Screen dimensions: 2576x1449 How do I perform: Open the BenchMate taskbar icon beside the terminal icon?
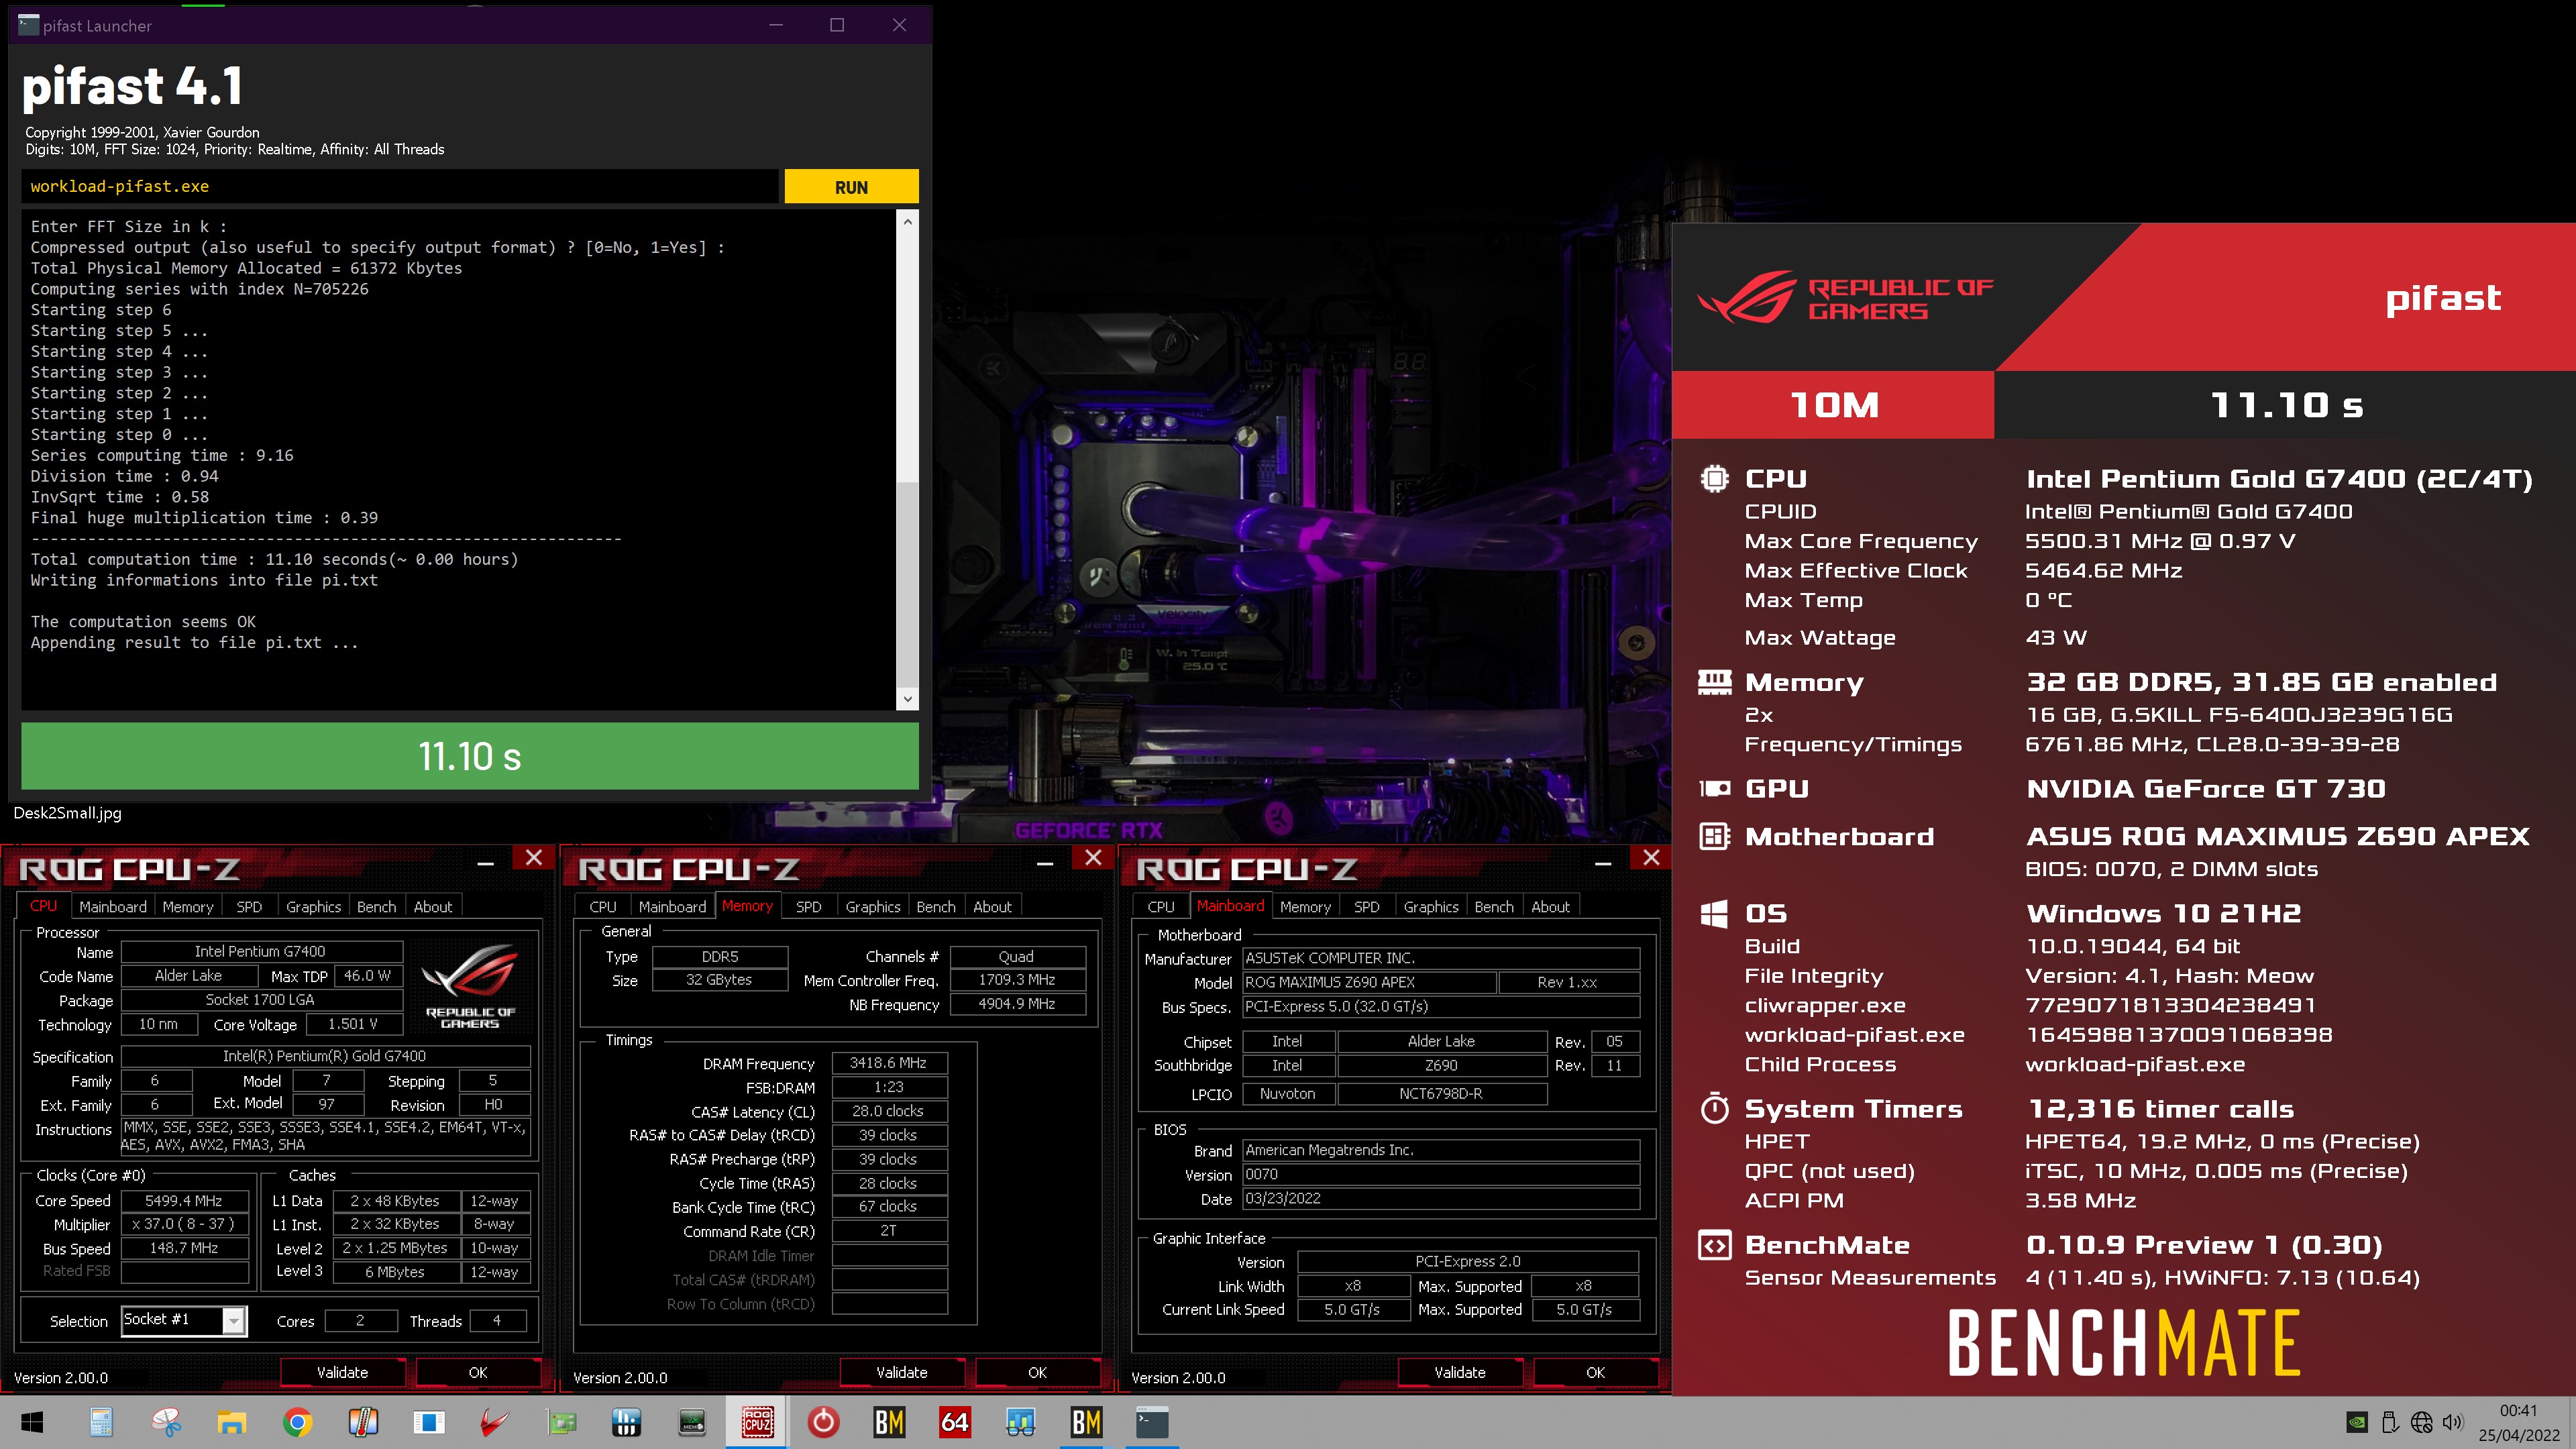click(1087, 1422)
